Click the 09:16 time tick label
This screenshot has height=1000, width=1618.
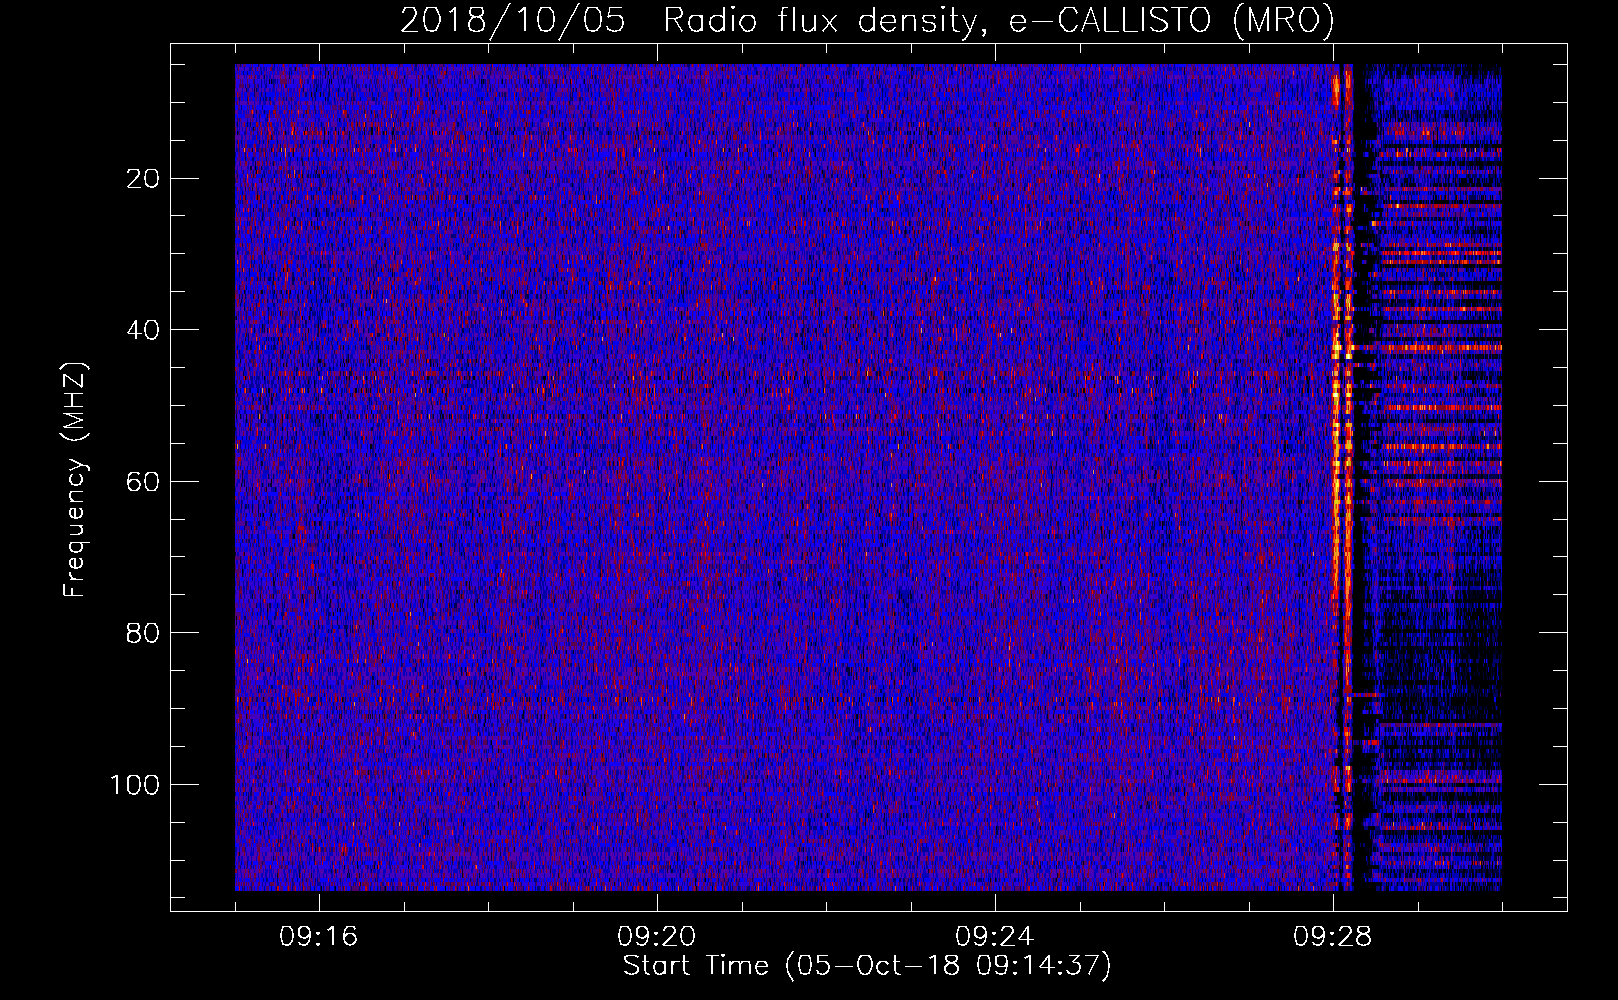319,937
